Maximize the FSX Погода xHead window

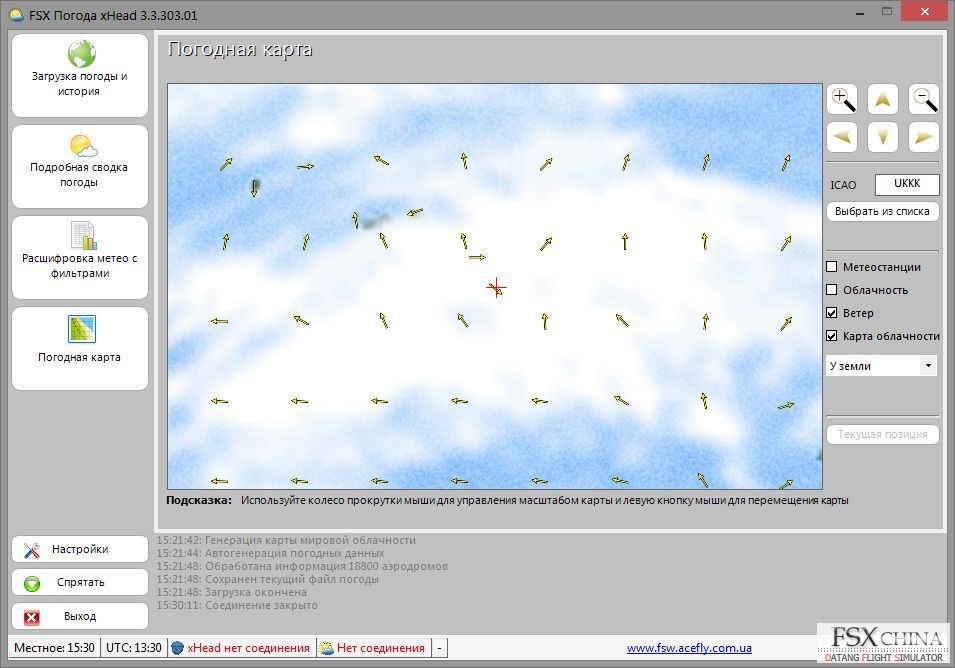887,12
